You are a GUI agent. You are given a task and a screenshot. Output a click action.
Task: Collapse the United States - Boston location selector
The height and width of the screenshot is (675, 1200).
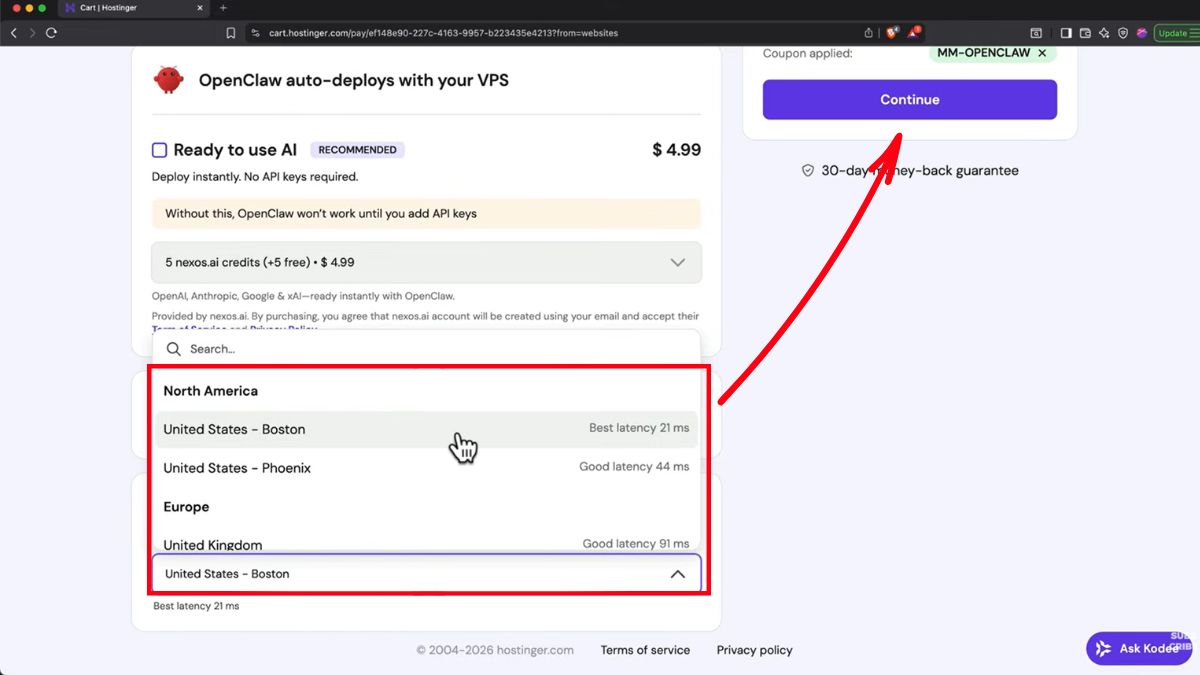click(677, 574)
